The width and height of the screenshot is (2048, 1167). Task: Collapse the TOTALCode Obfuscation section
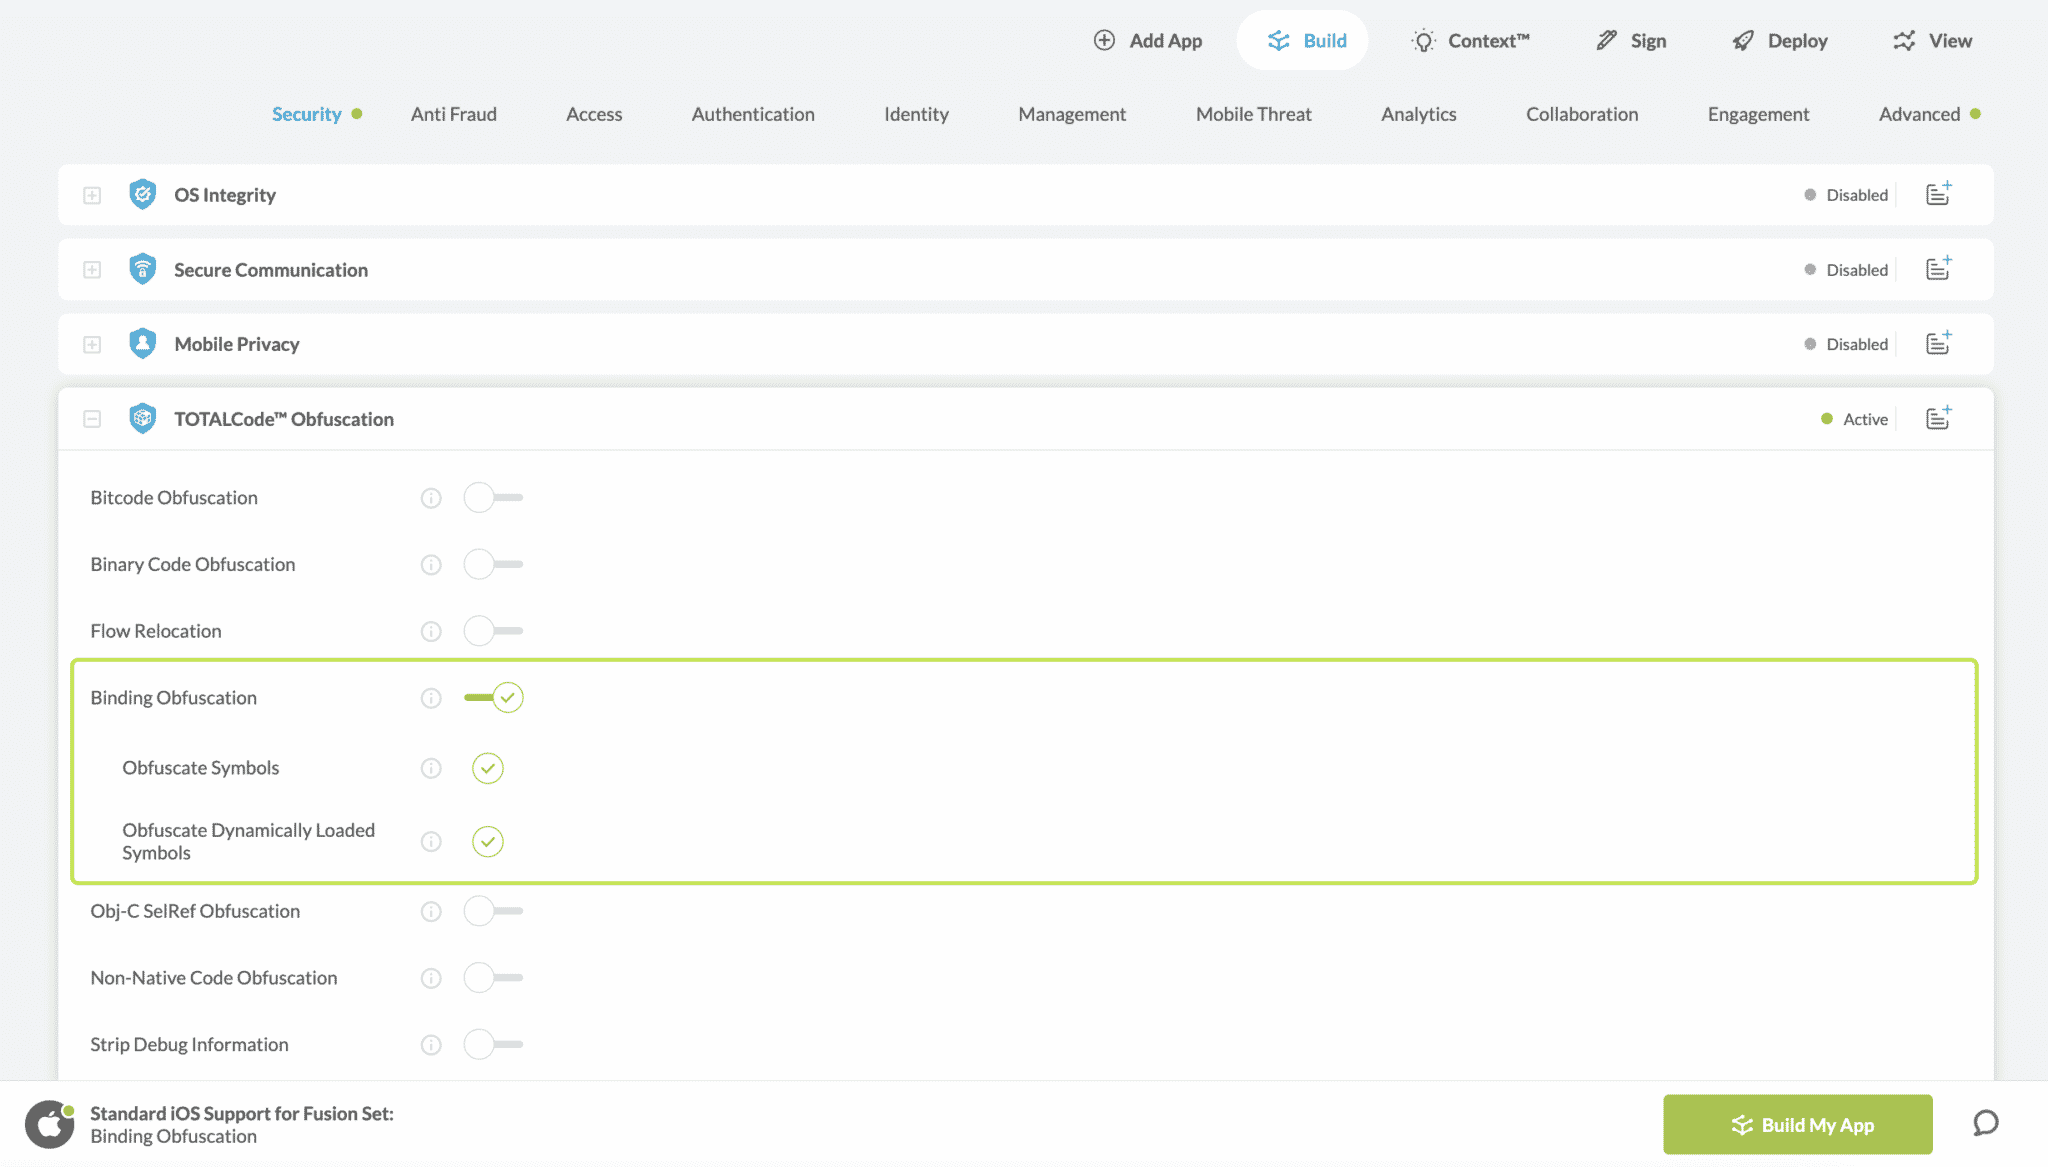(91, 418)
